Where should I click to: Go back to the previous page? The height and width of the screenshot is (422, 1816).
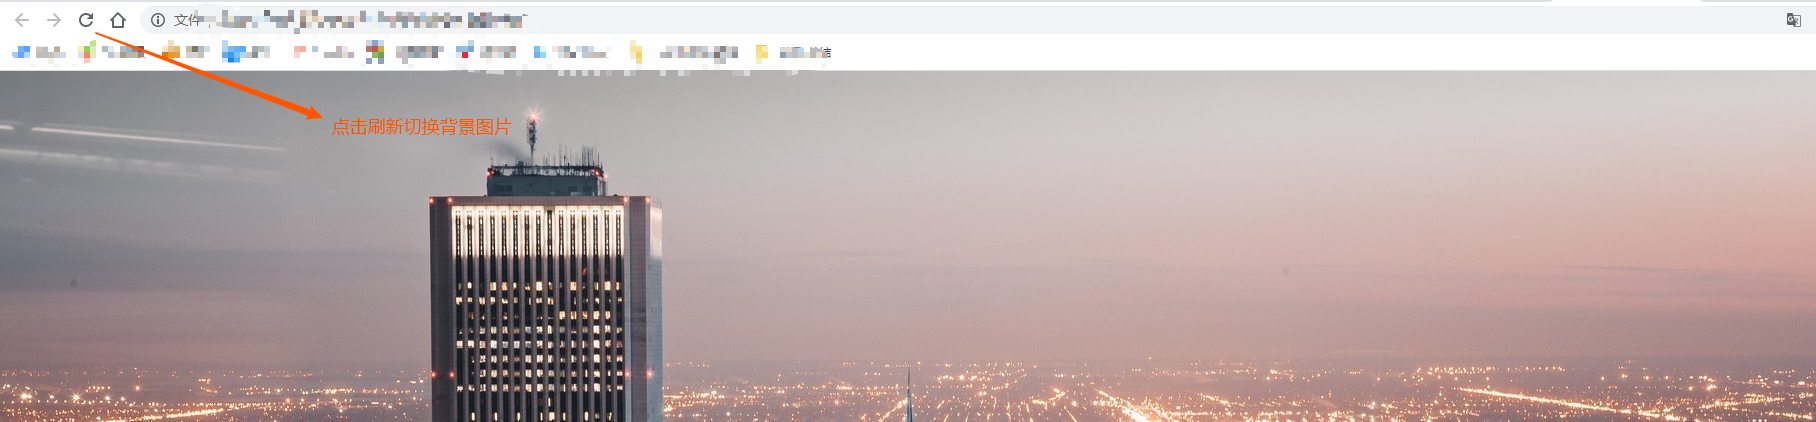pos(22,20)
